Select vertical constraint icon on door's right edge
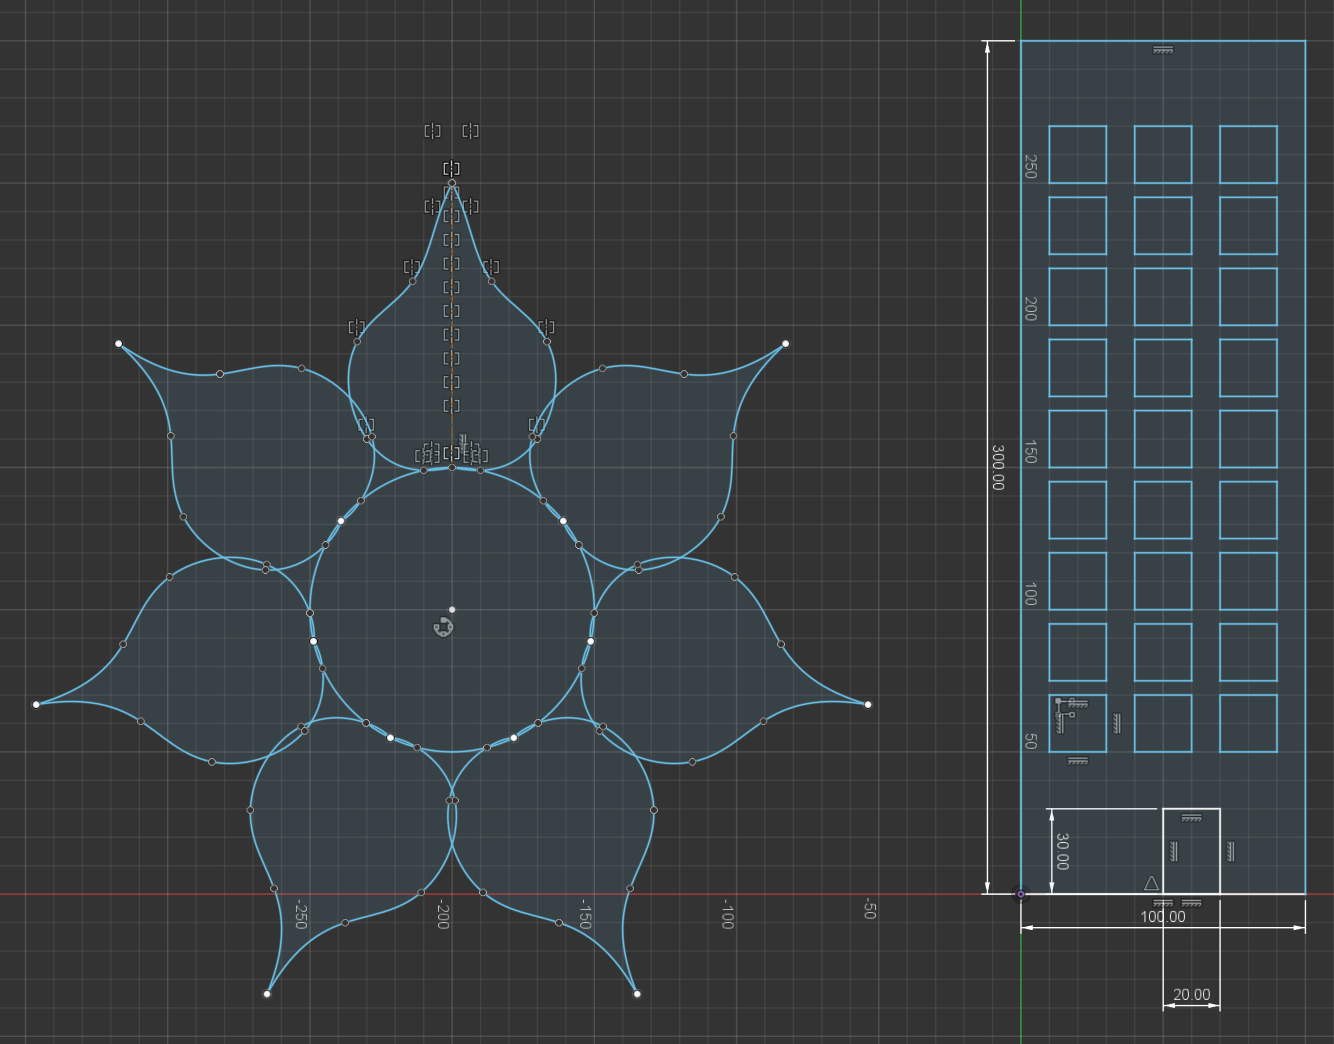The height and width of the screenshot is (1044, 1334). click(1230, 851)
